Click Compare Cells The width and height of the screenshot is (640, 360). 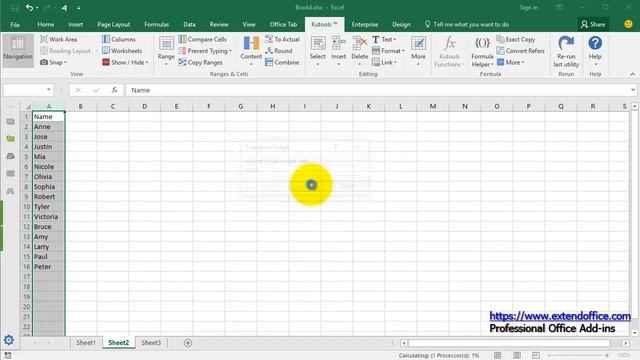[x=202, y=39]
